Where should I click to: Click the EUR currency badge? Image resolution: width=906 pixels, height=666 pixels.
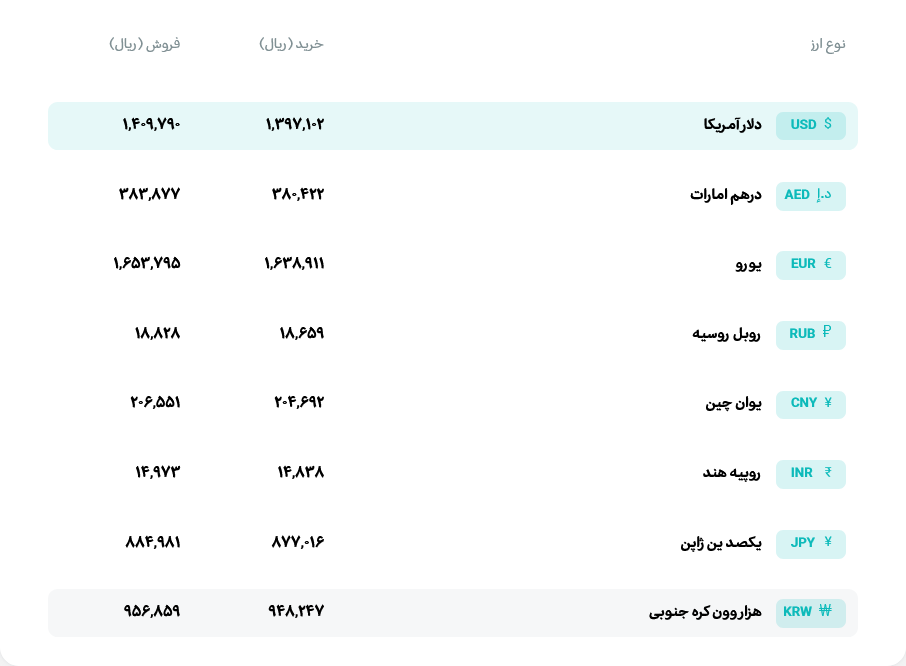coord(810,265)
